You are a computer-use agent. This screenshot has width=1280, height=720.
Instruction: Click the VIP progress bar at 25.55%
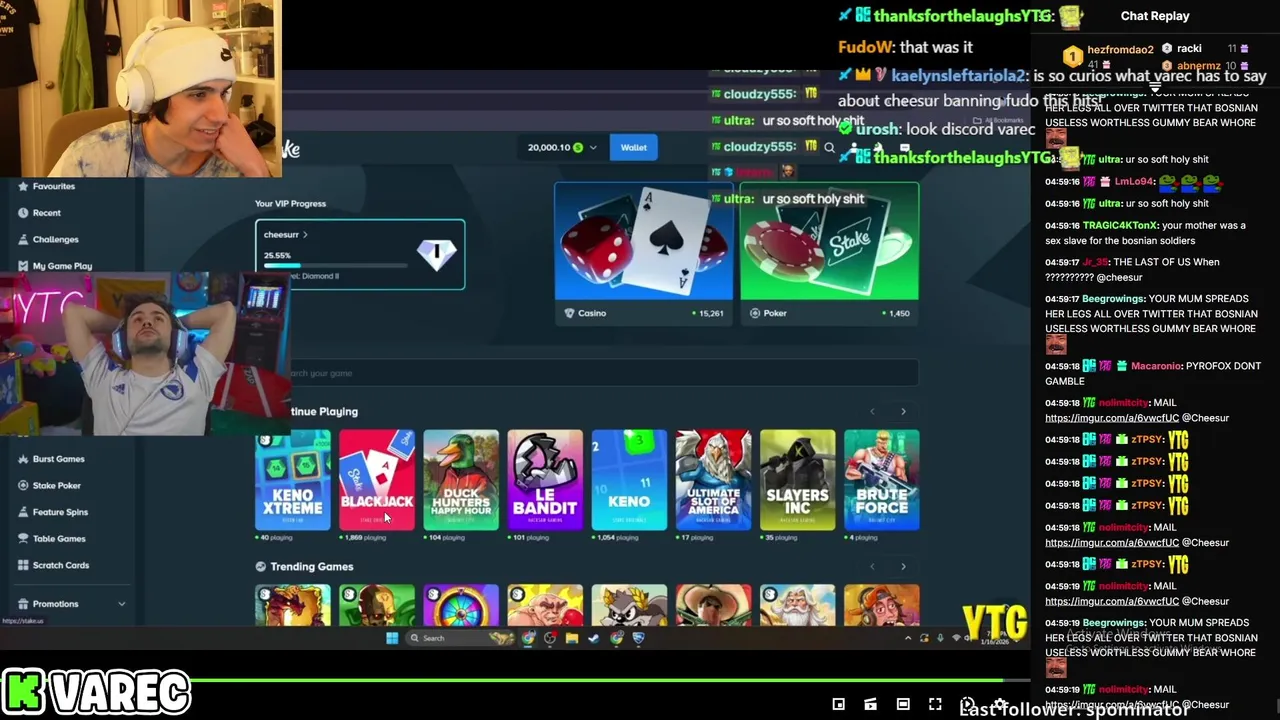pyautogui.click(x=335, y=265)
